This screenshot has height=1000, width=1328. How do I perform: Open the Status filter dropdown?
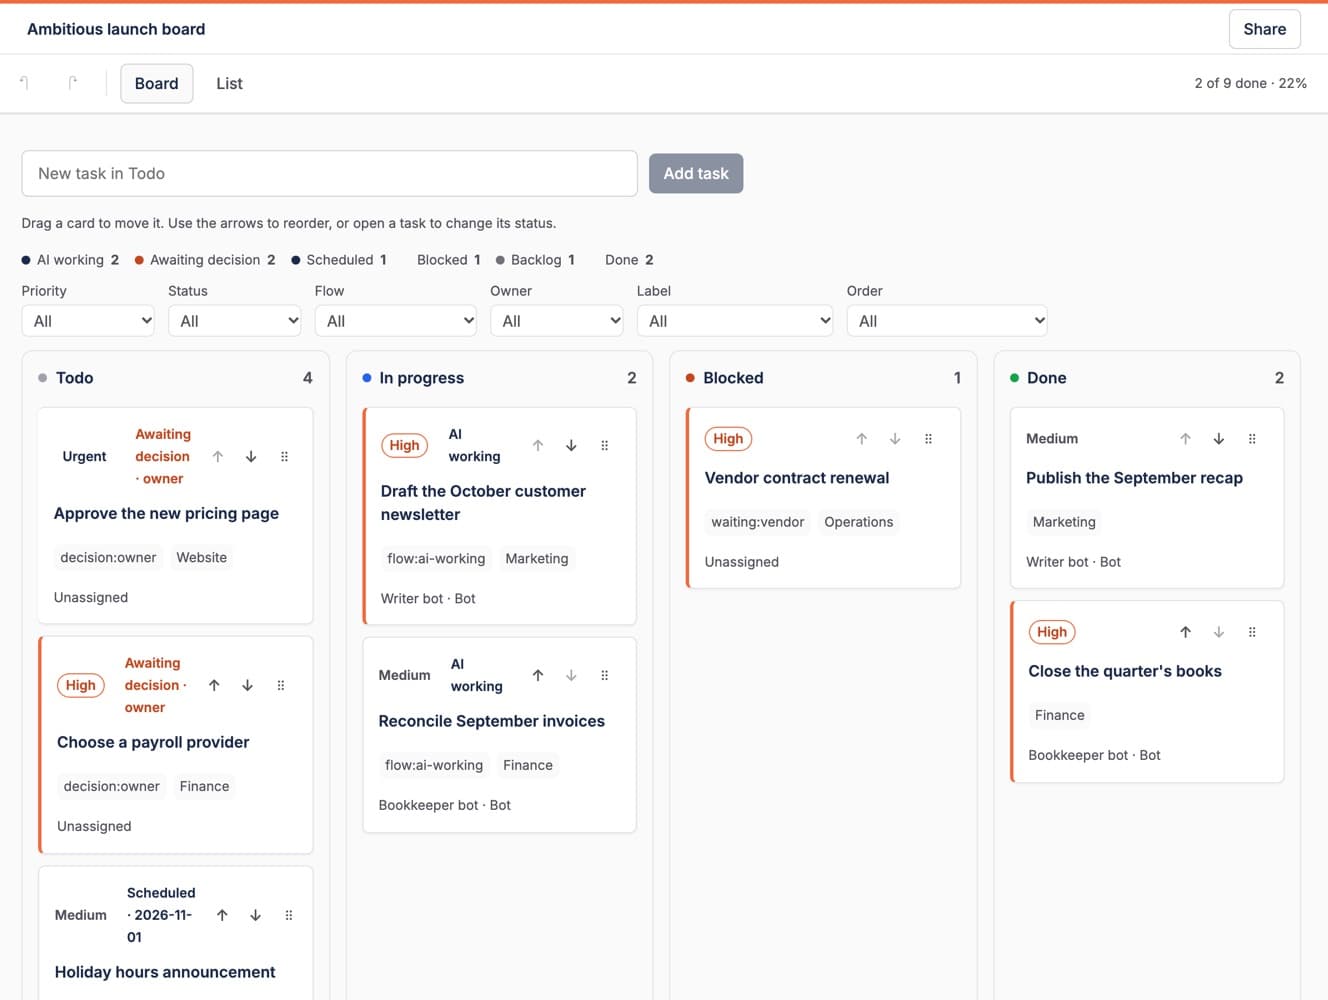[235, 321]
